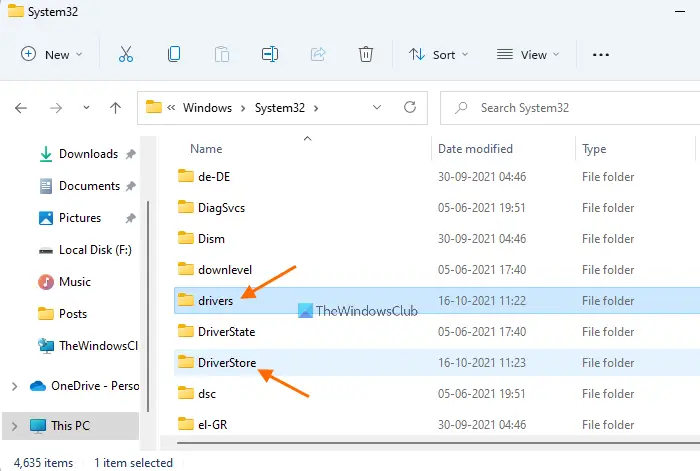Select Local Disk (F:) in sidebar
This screenshot has width=700, height=471.
(95, 250)
